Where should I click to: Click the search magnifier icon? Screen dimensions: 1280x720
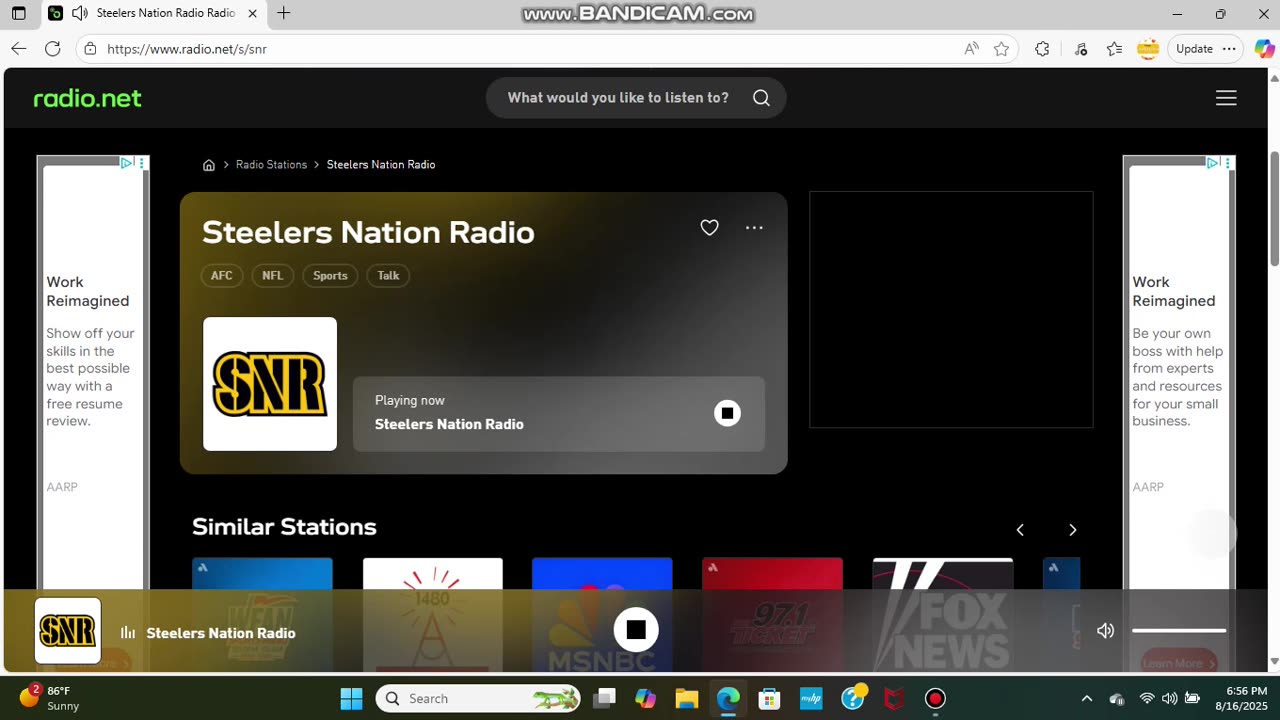click(x=761, y=98)
